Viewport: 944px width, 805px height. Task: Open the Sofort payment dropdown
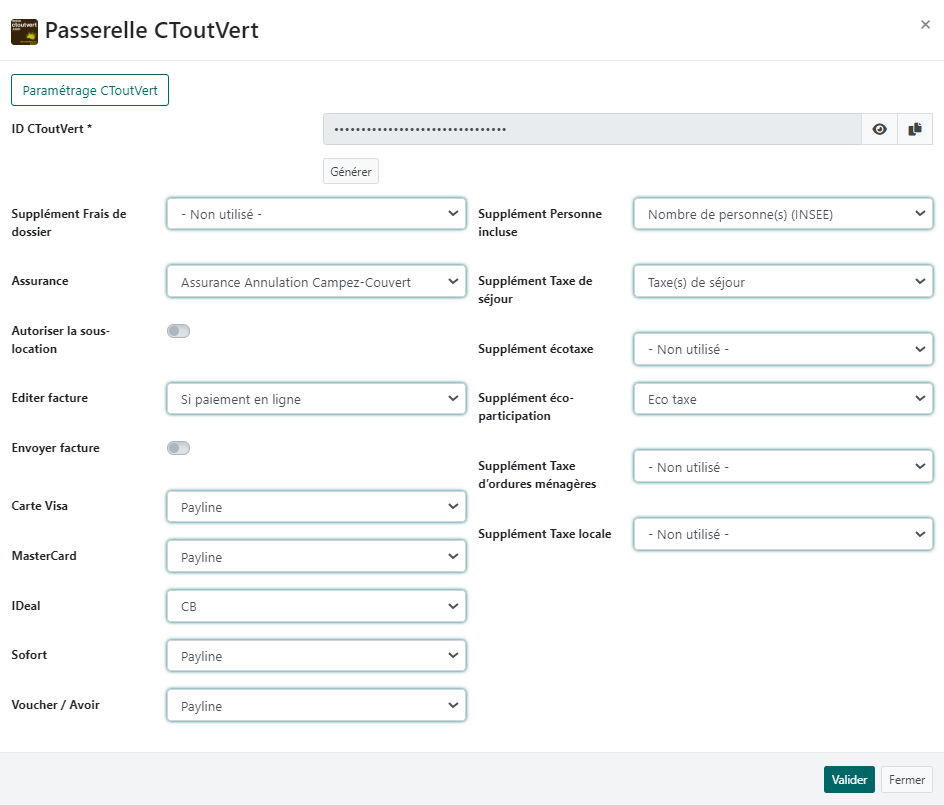(x=315, y=656)
